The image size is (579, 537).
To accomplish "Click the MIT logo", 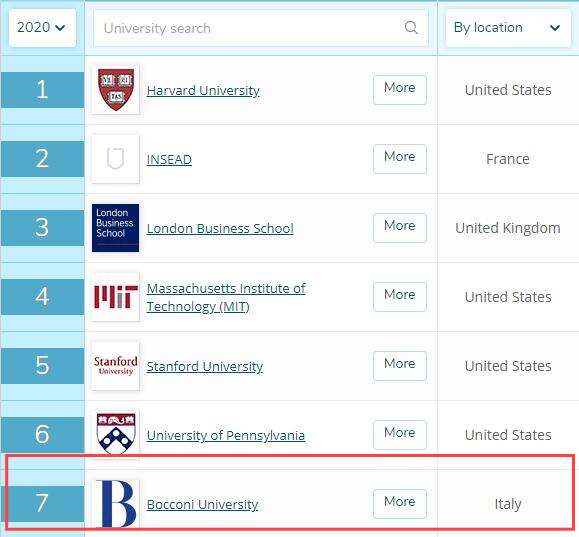I will [x=116, y=297].
